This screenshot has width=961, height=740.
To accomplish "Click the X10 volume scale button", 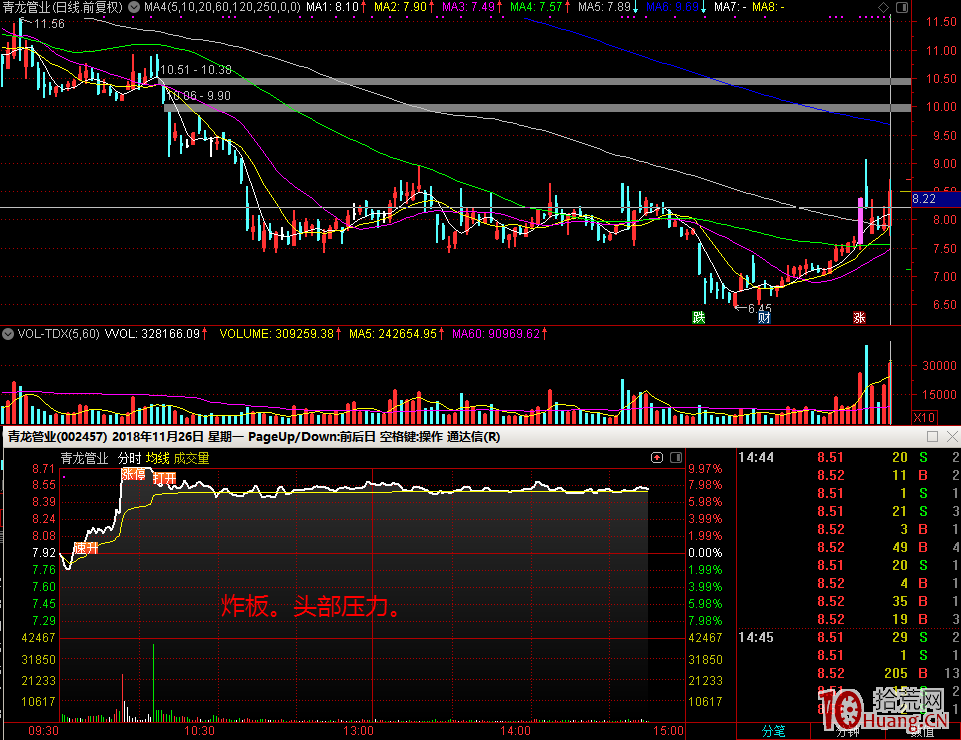I will [x=925, y=416].
